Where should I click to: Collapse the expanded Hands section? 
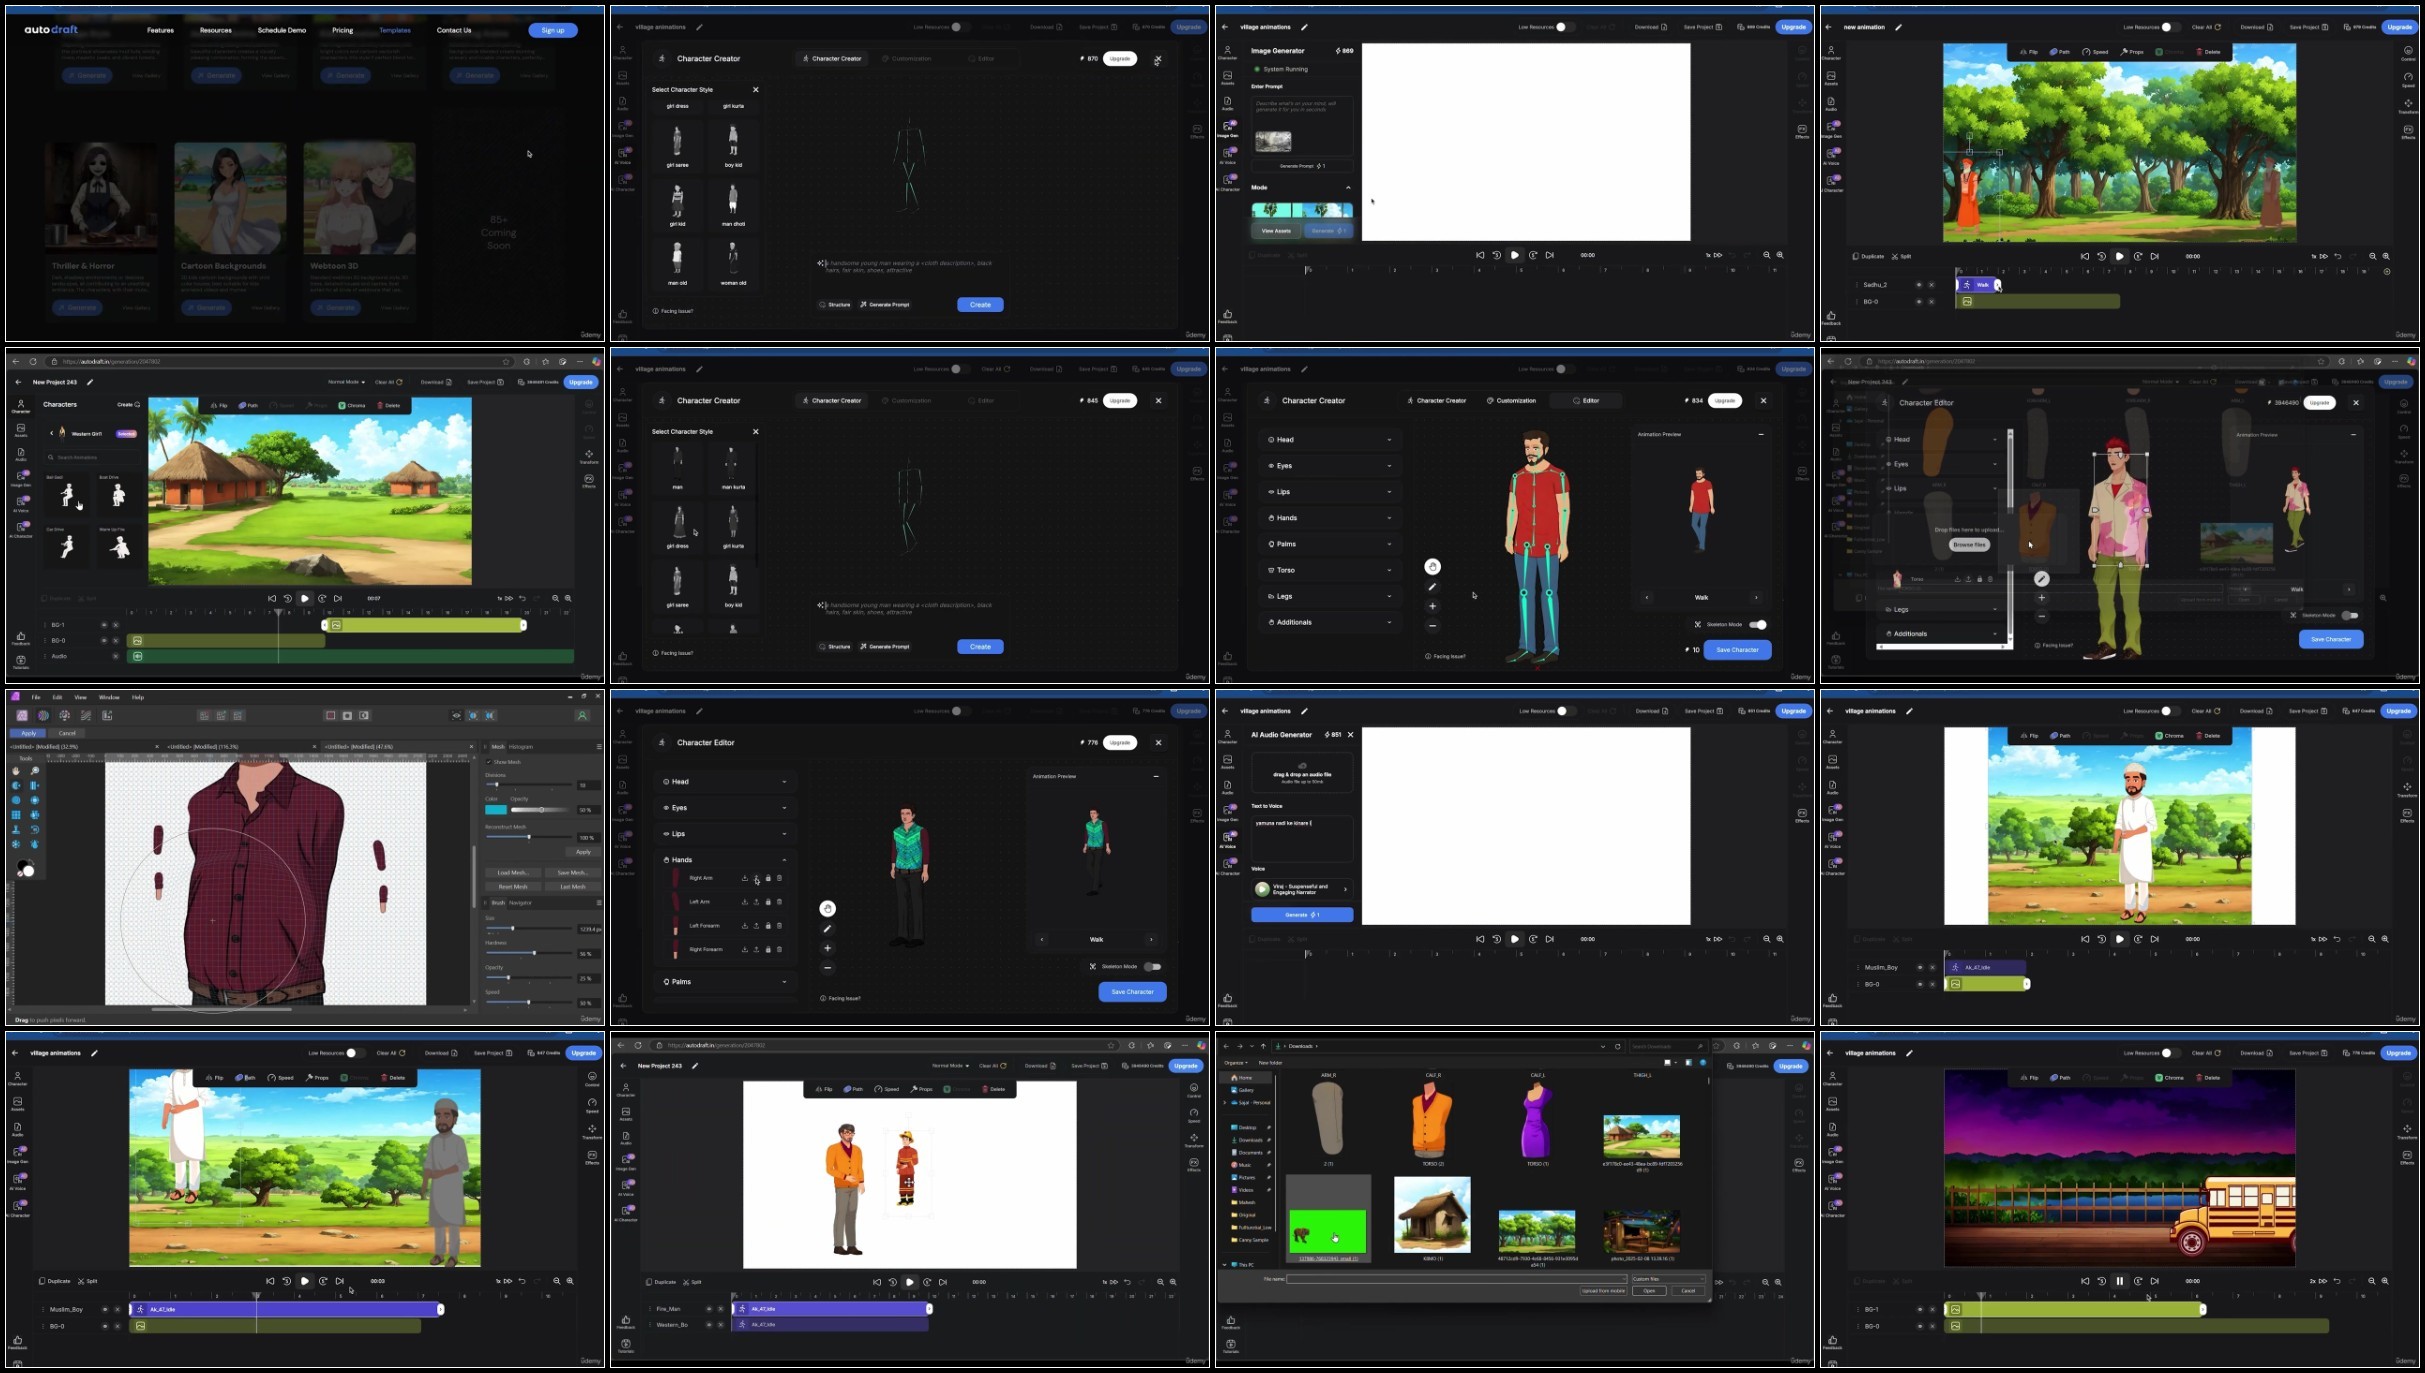coord(784,860)
